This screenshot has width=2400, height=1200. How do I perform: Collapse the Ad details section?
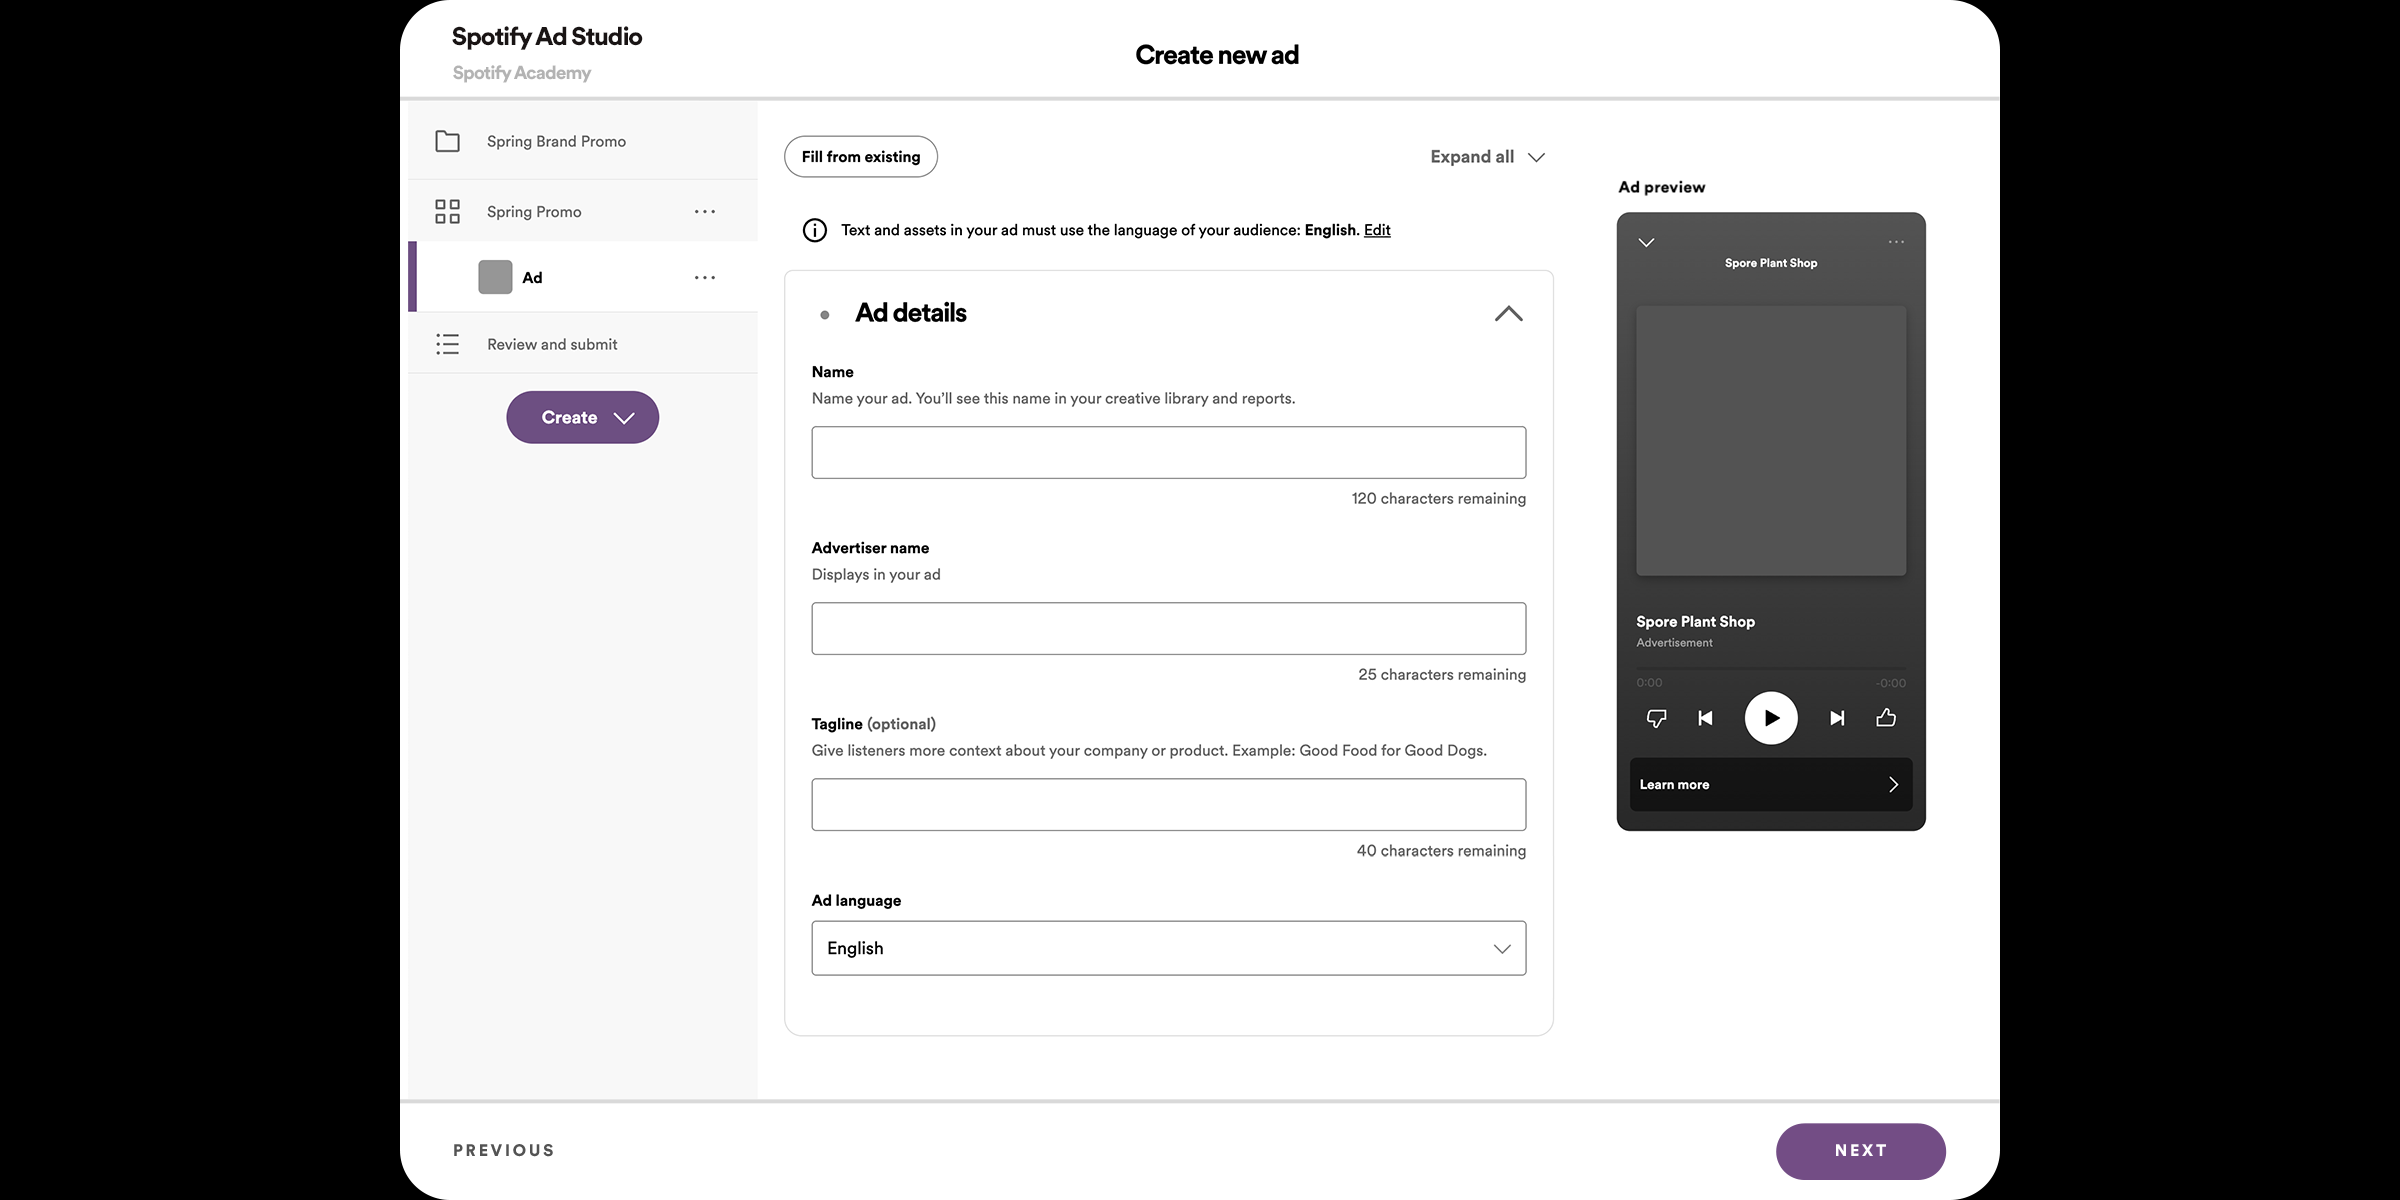pos(1508,314)
